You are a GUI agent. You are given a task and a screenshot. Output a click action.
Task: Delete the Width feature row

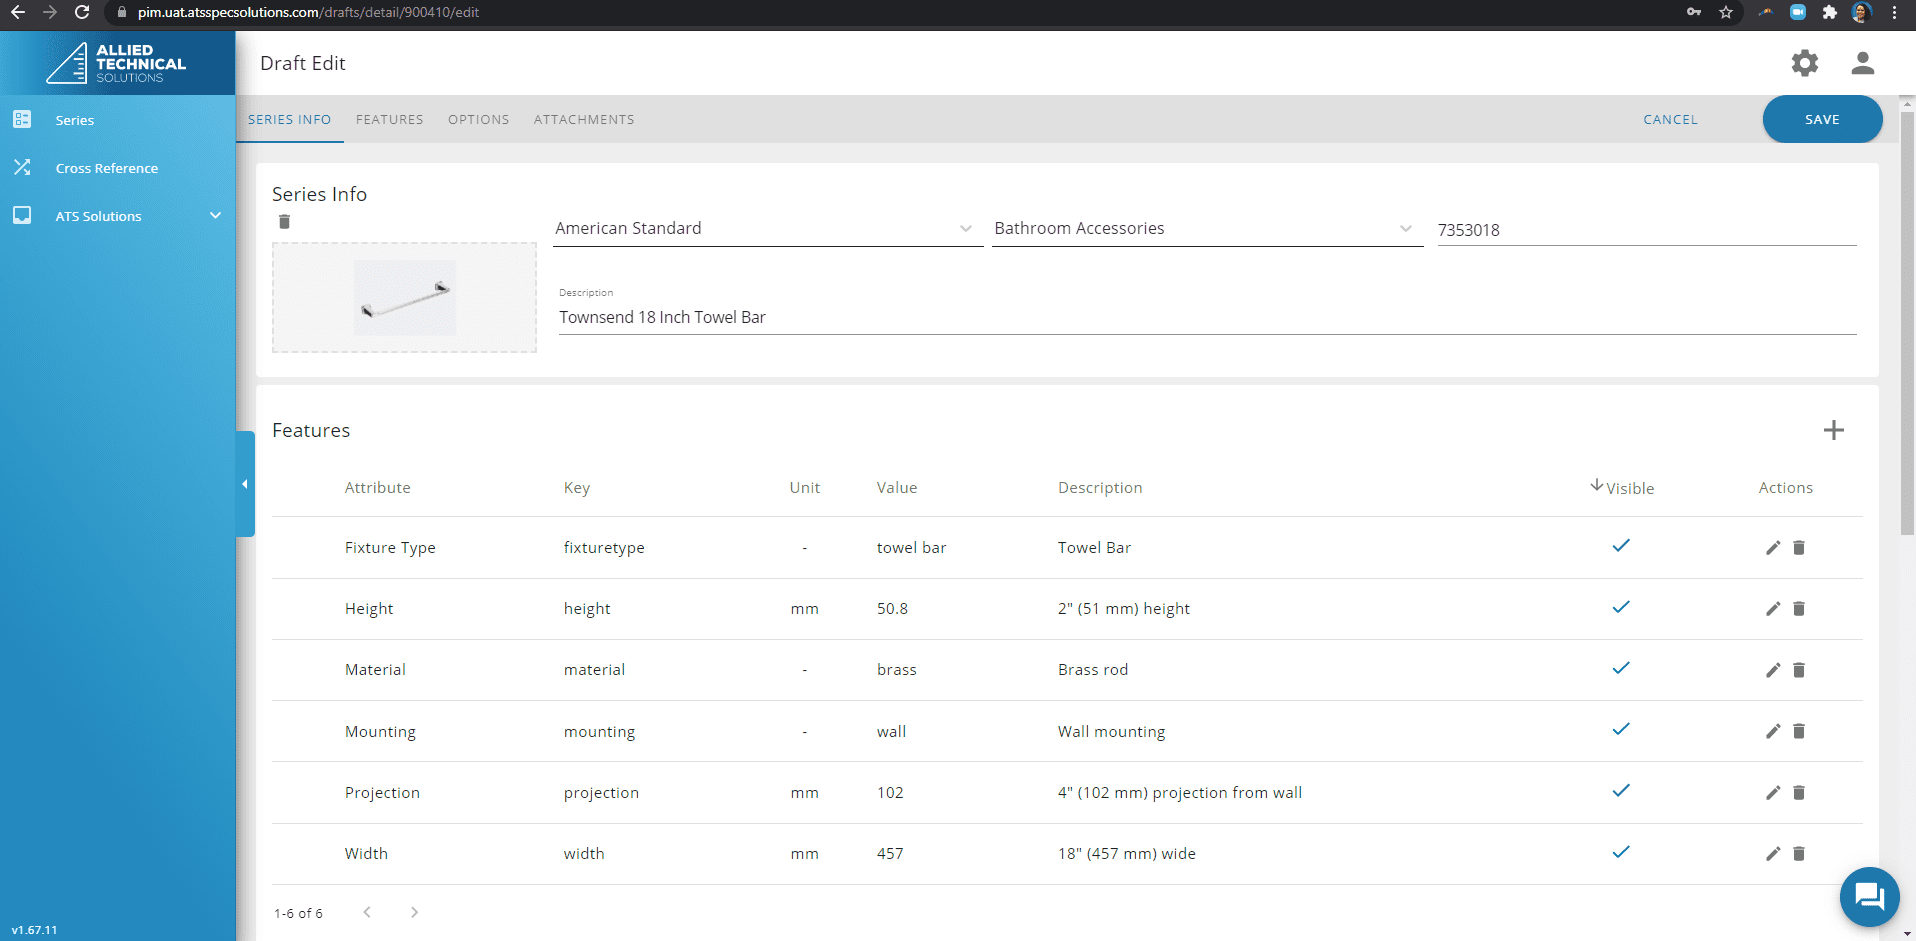coord(1799,854)
